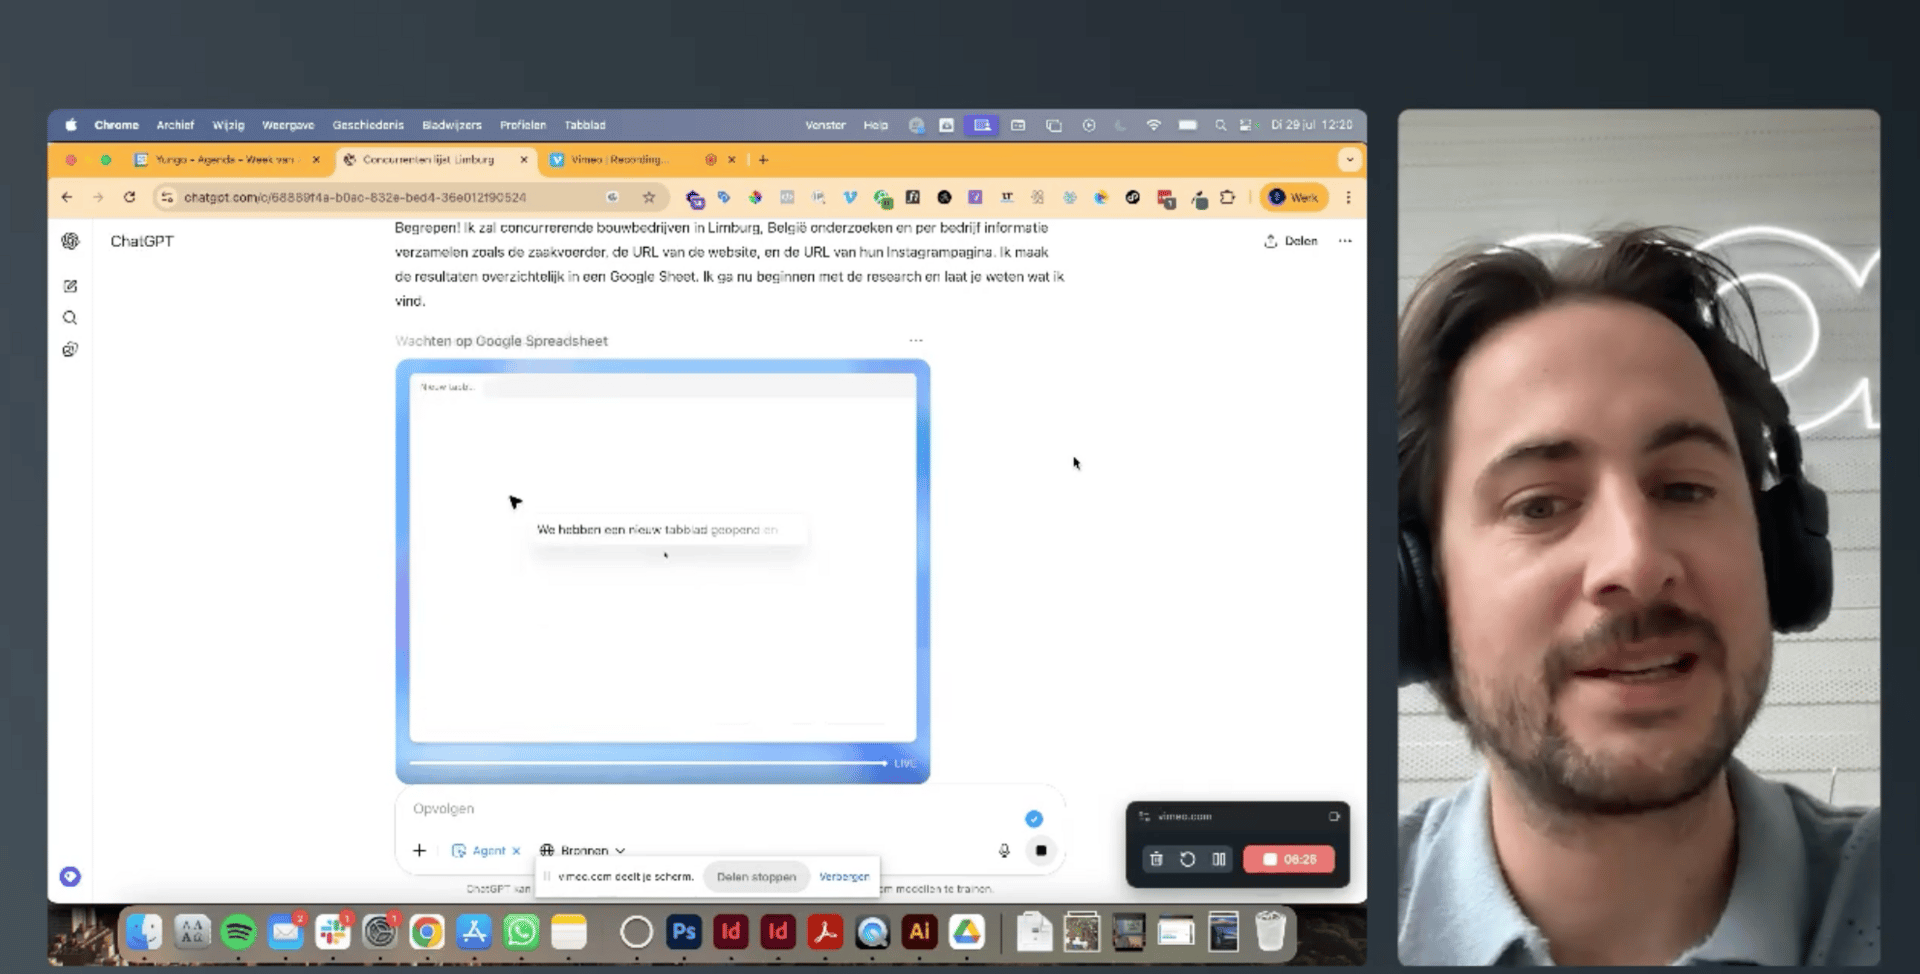The image size is (1920, 974).
Task: Open the Wijzig menu
Action: click(228, 126)
